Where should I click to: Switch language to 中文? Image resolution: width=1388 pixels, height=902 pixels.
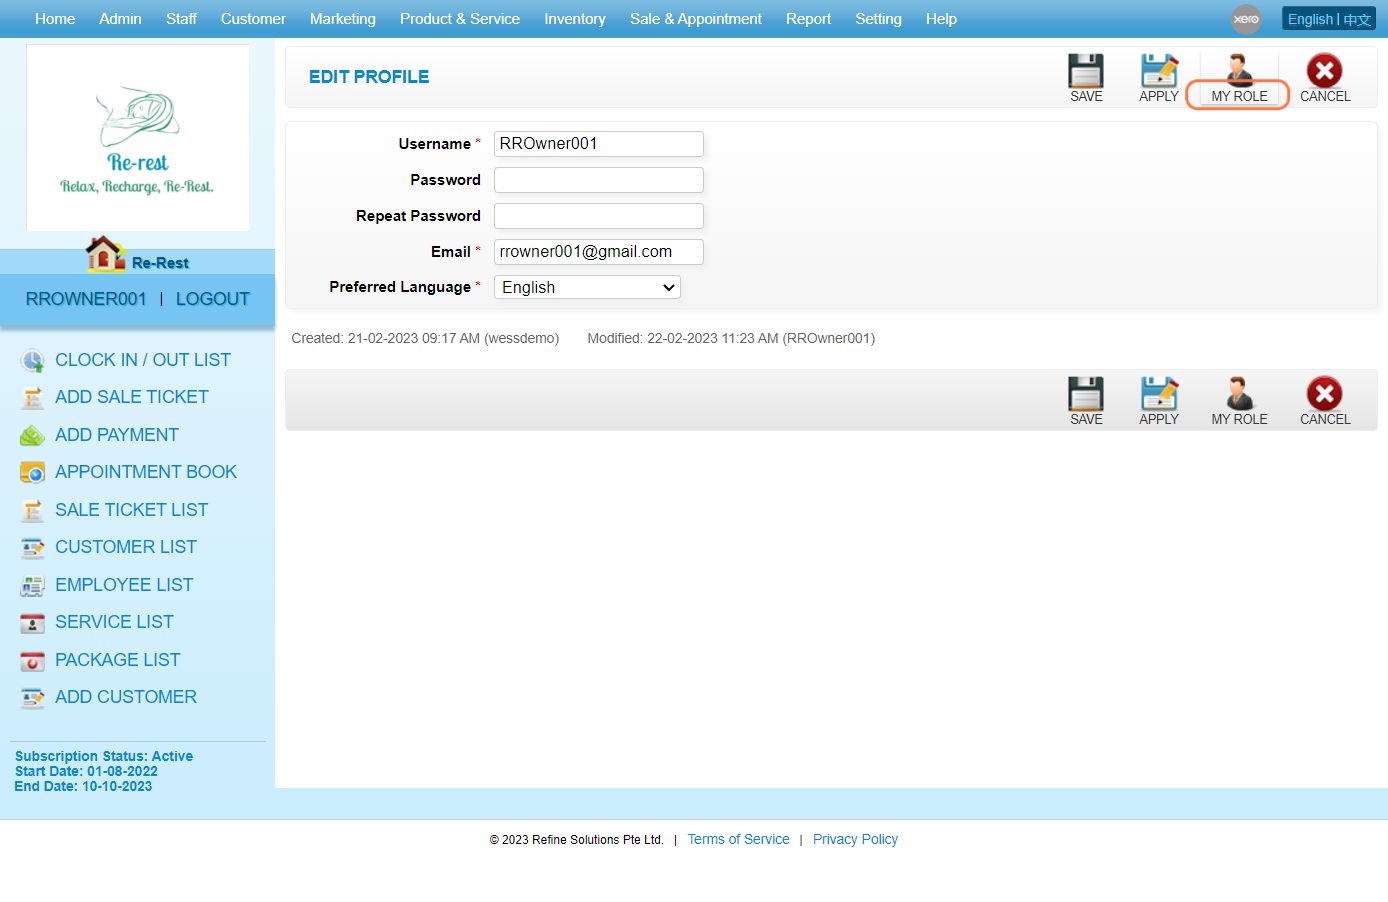(1357, 19)
